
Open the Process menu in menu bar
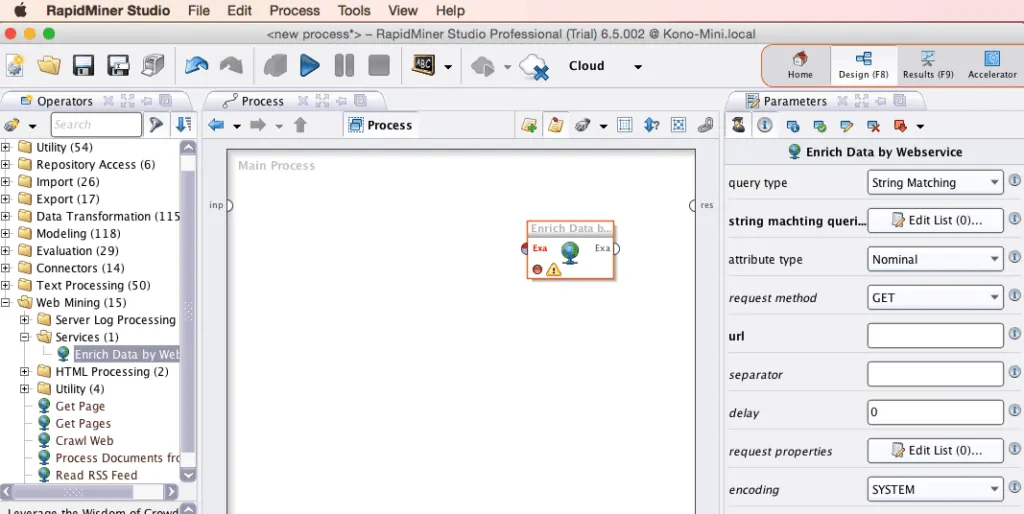click(x=295, y=10)
